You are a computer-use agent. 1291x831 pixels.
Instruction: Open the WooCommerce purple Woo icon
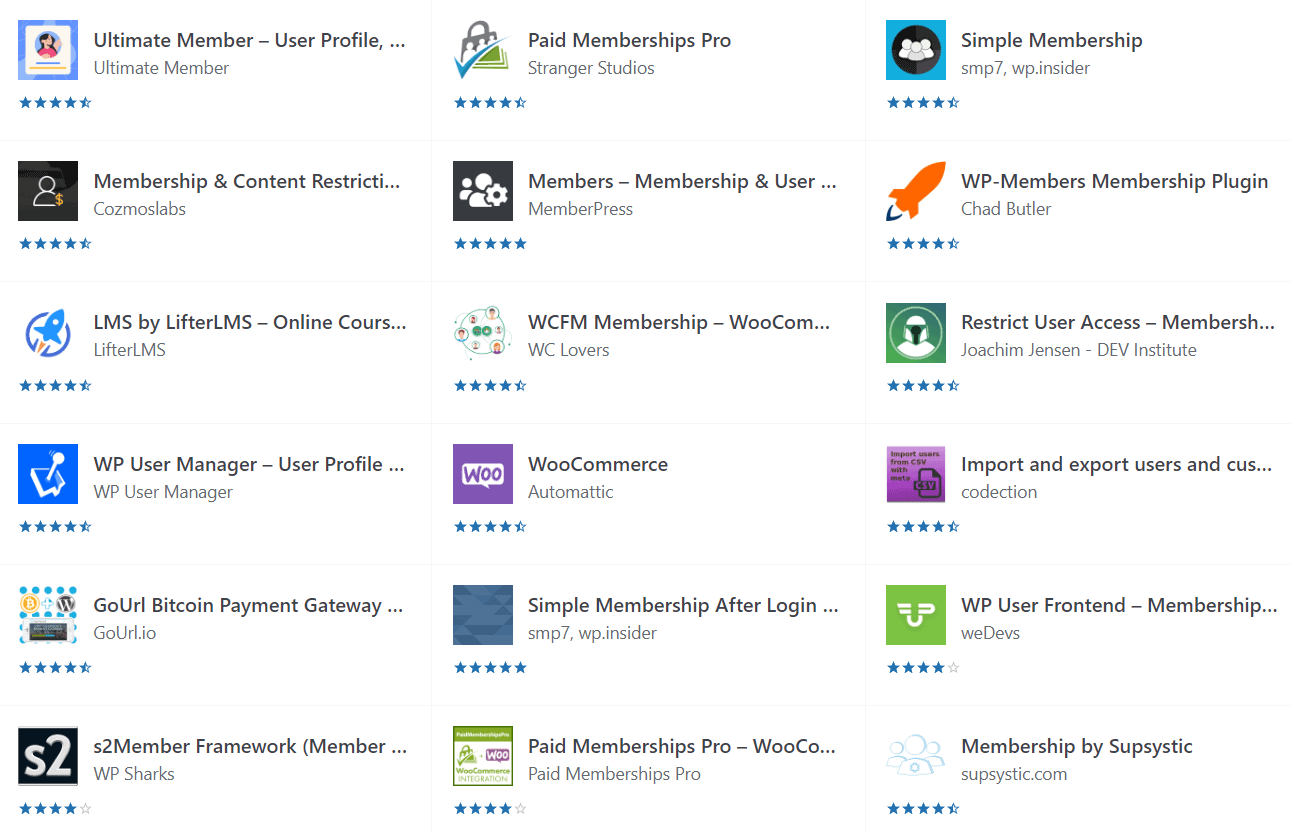point(483,474)
